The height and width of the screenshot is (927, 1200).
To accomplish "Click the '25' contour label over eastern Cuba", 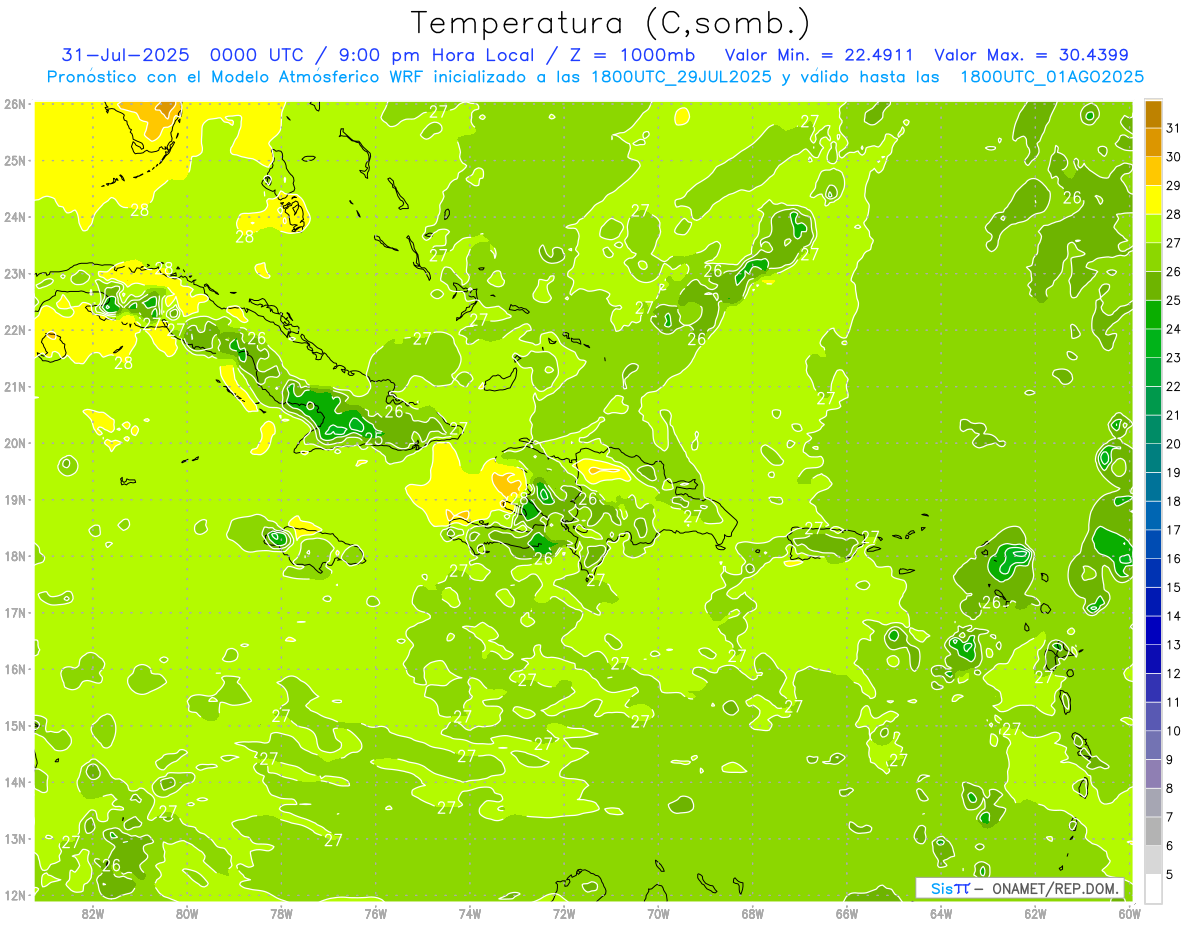I will point(373,439).
